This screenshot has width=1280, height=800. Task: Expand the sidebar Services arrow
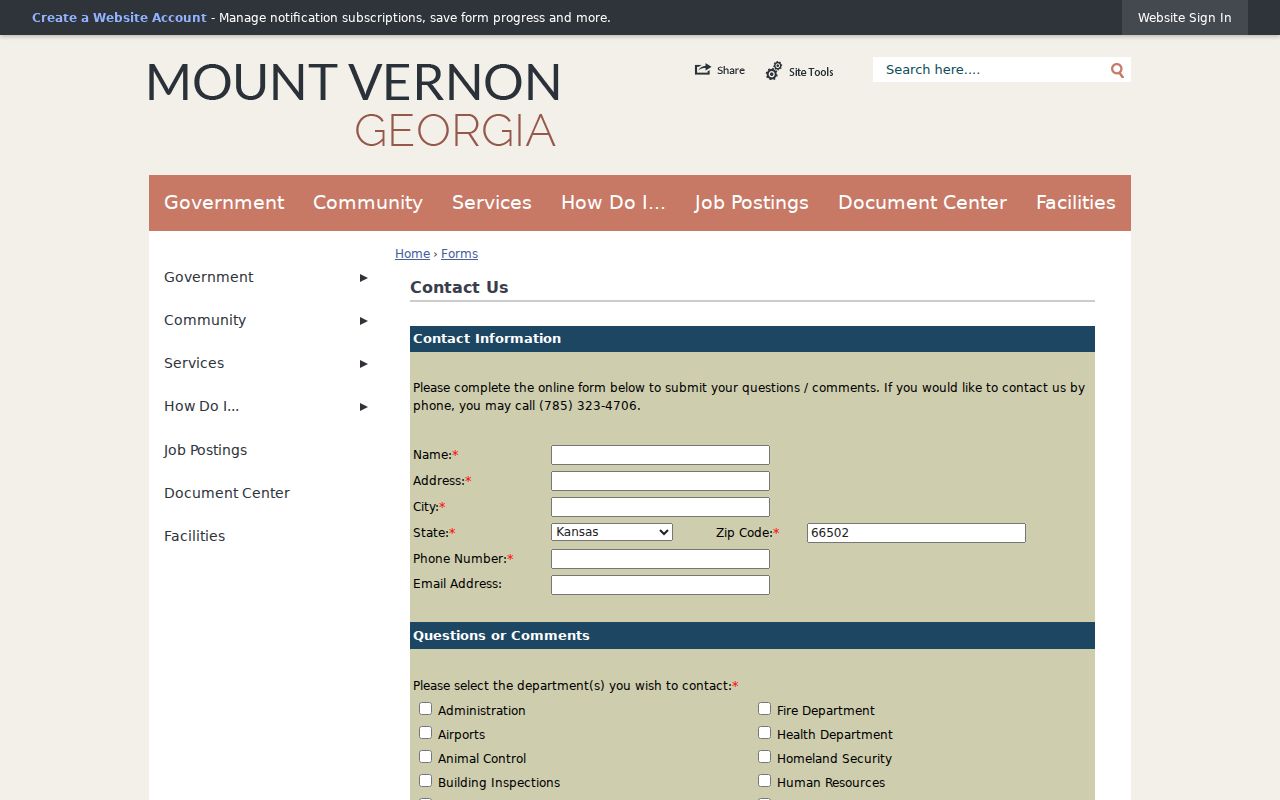coord(364,364)
